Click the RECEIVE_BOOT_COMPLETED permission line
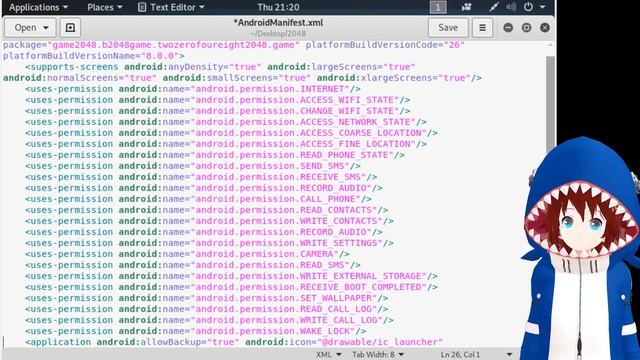The height and width of the screenshot is (360, 640). click(x=231, y=287)
